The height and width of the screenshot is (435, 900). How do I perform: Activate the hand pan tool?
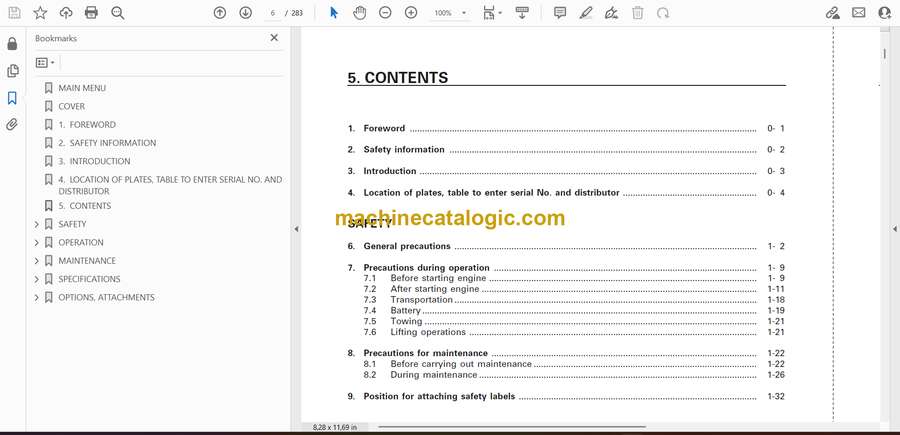pyautogui.click(x=359, y=13)
